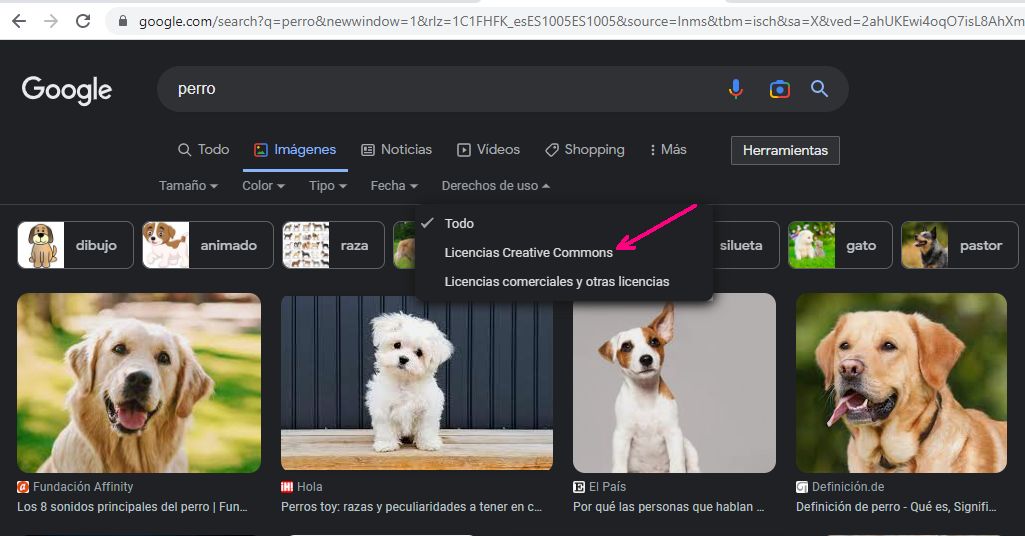
Task: Open the Google logo homepage link
Action: point(67,90)
